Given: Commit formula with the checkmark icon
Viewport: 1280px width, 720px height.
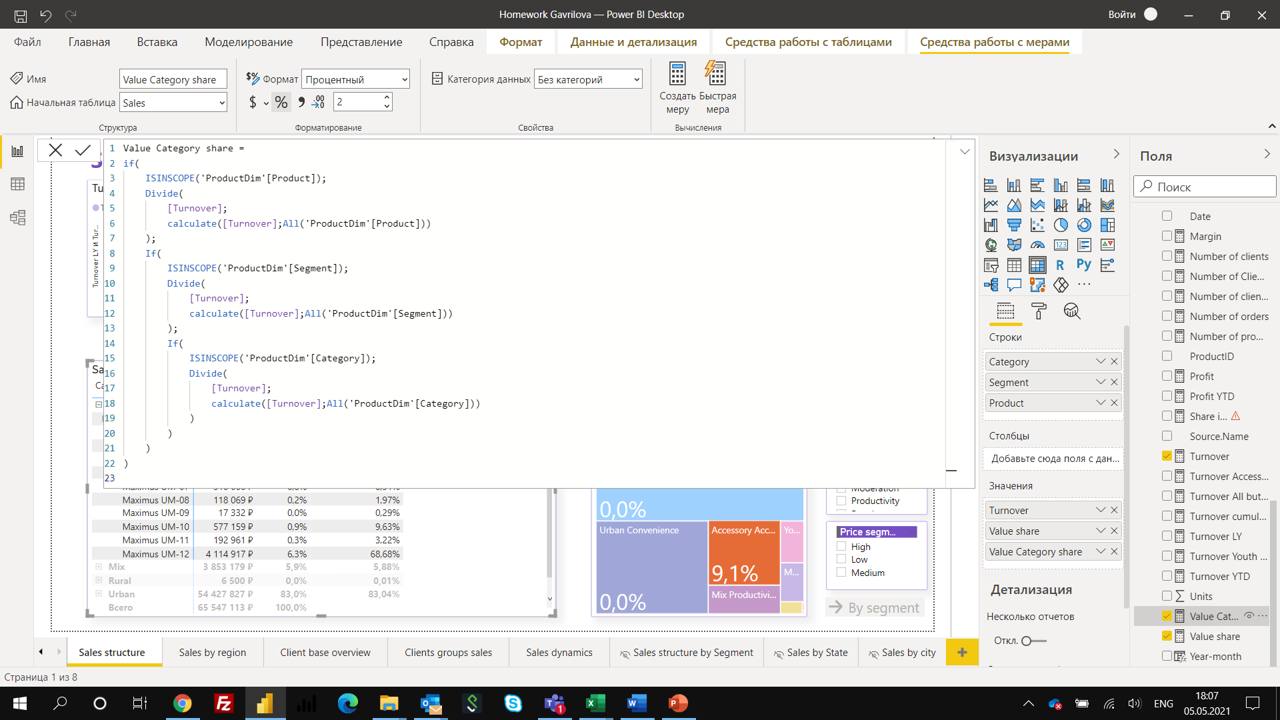Looking at the screenshot, I should point(83,150).
